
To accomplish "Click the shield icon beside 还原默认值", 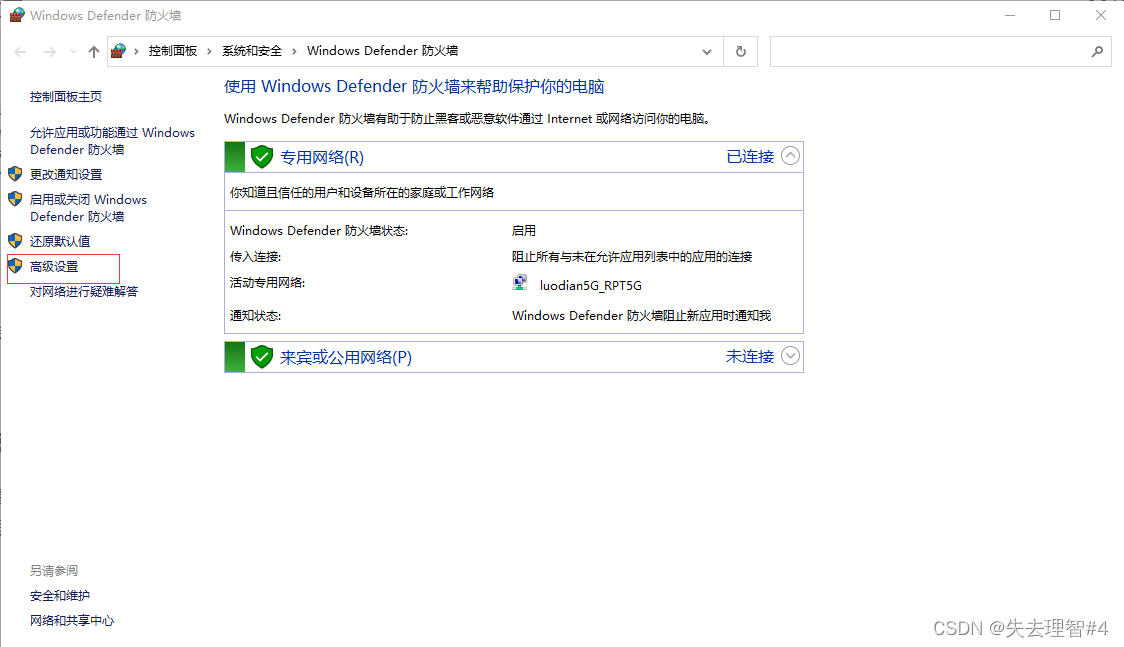I will [x=15, y=241].
